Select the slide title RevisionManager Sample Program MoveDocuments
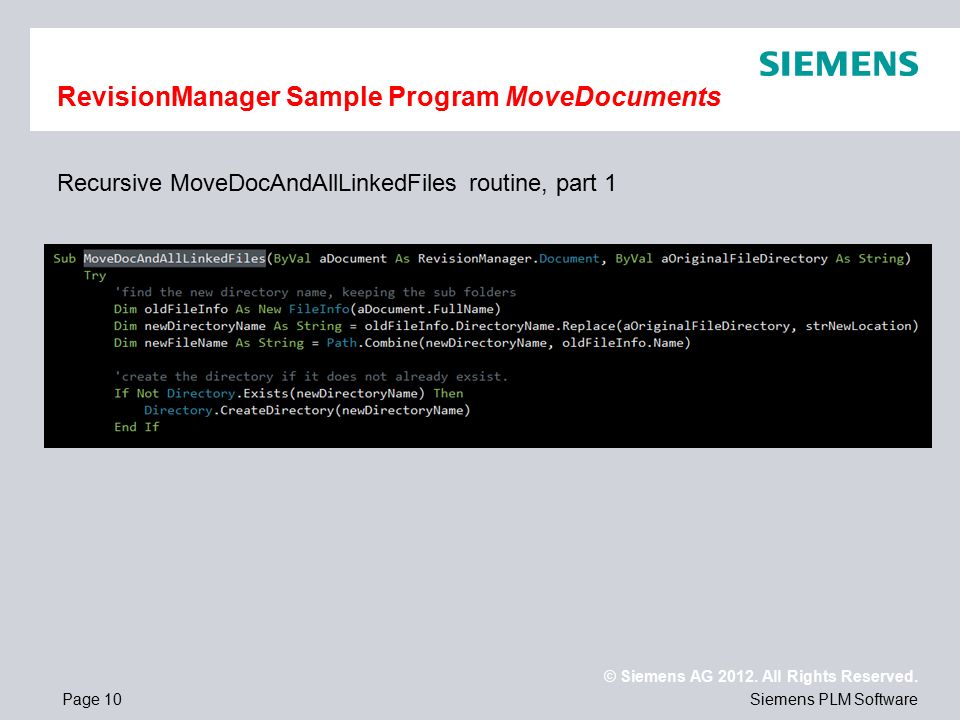This screenshot has height=720, width=960. click(389, 97)
